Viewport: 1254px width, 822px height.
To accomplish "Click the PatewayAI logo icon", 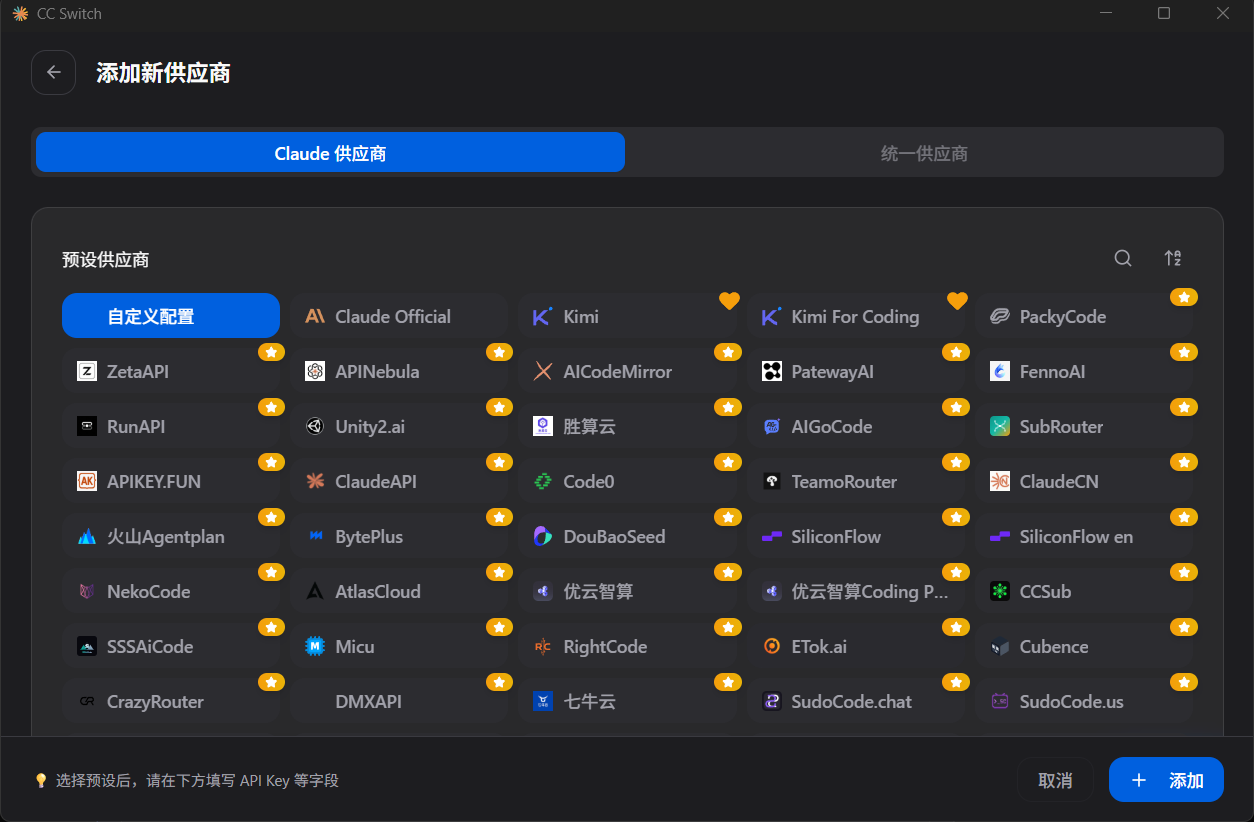I will pos(771,371).
